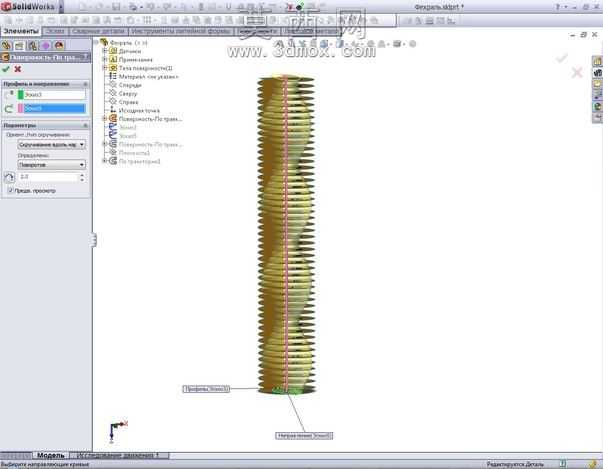Click the Print icon in top toolbar
603x469 pixels.
(133, 7)
